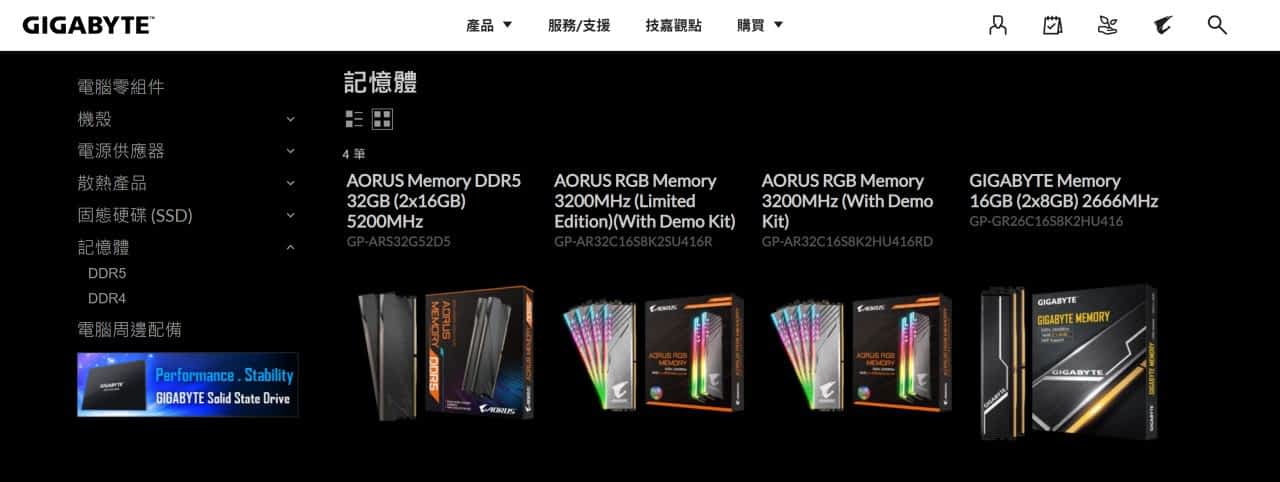This screenshot has height=482, width=1280.
Task: Click the search magnifier icon
Action: coord(1217,25)
